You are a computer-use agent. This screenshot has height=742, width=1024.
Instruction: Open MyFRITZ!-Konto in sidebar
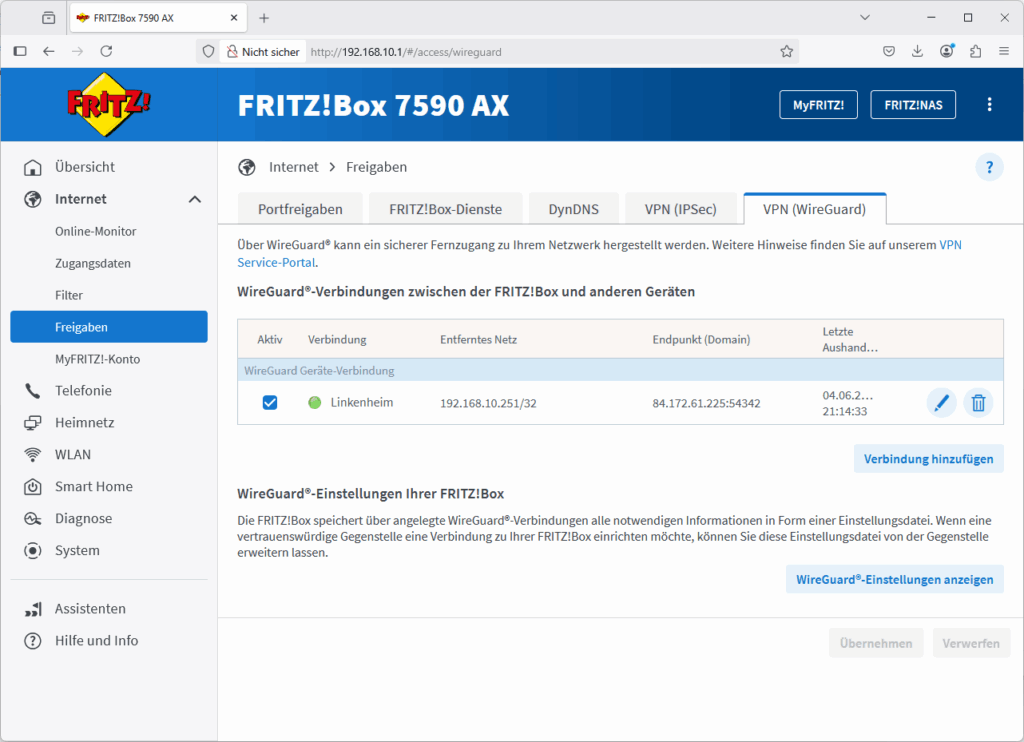[x=97, y=359]
